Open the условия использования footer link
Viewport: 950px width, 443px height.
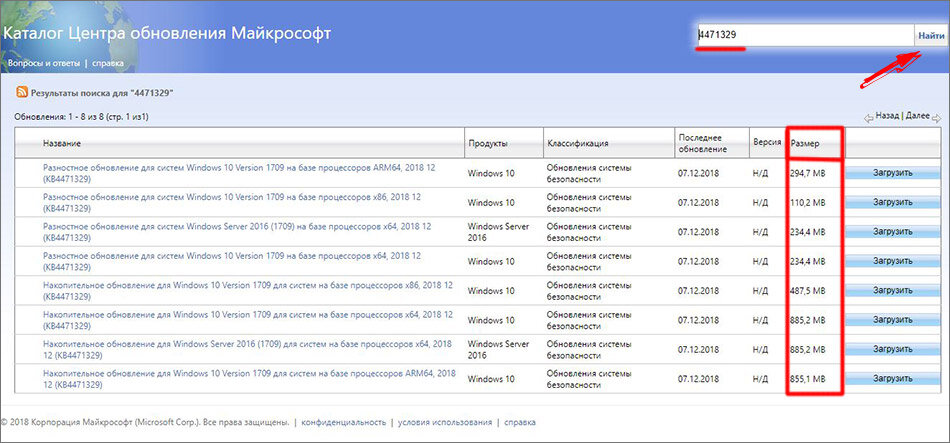pos(445,422)
